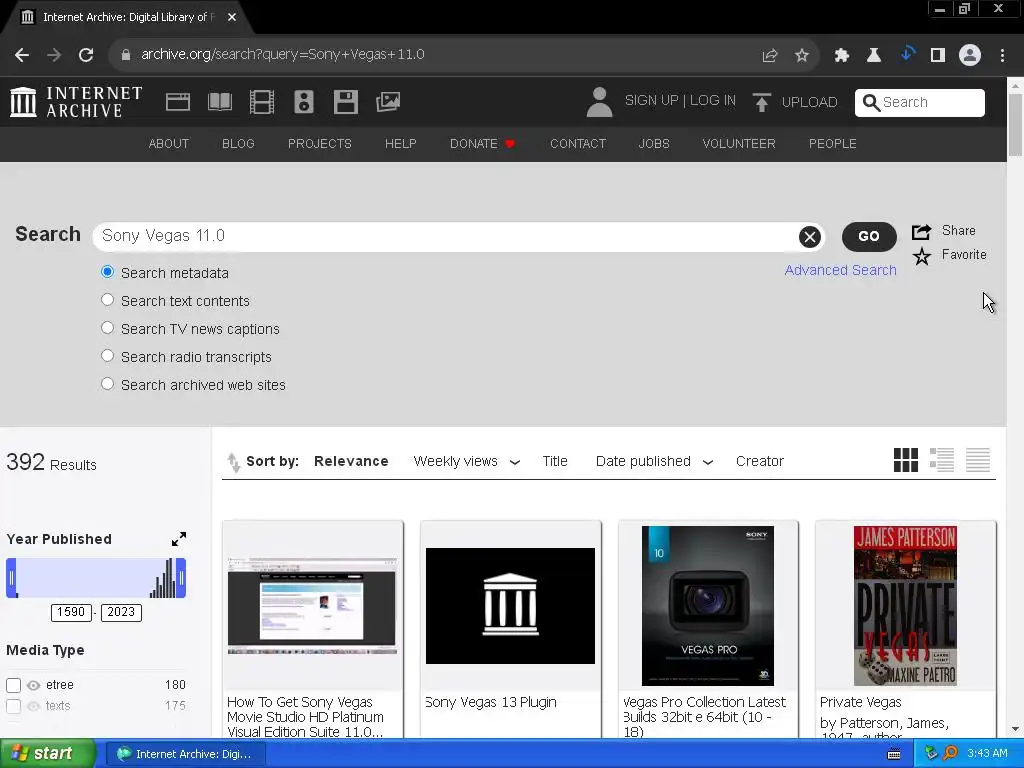The image size is (1024, 768).
Task: Open the BLOG menu item
Action: tap(238, 144)
